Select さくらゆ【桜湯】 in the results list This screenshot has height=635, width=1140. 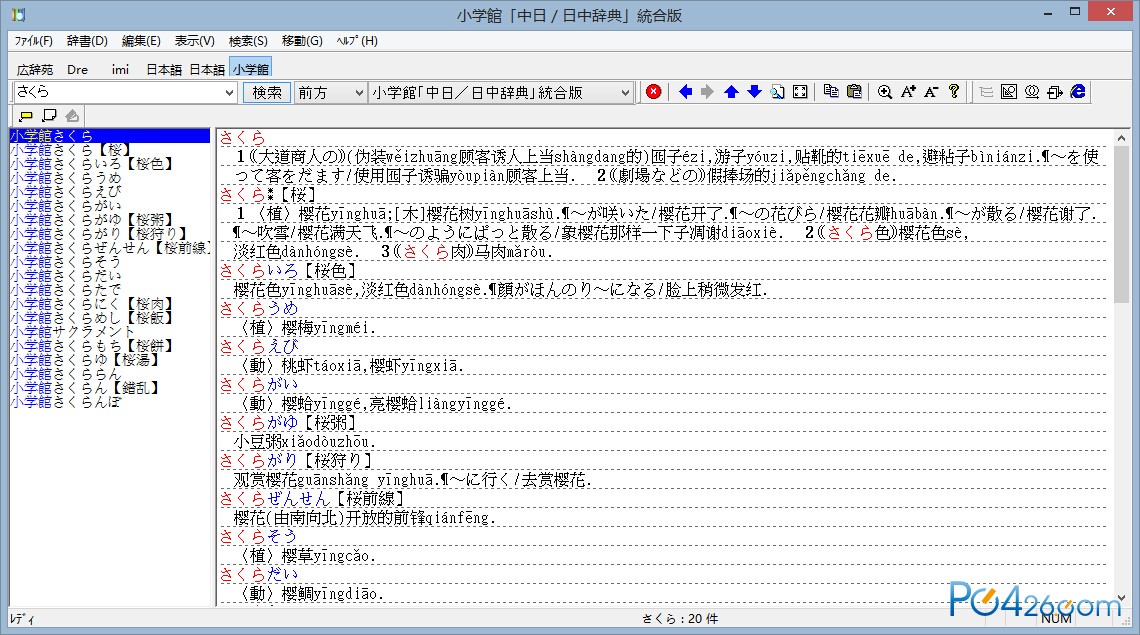tap(84, 359)
